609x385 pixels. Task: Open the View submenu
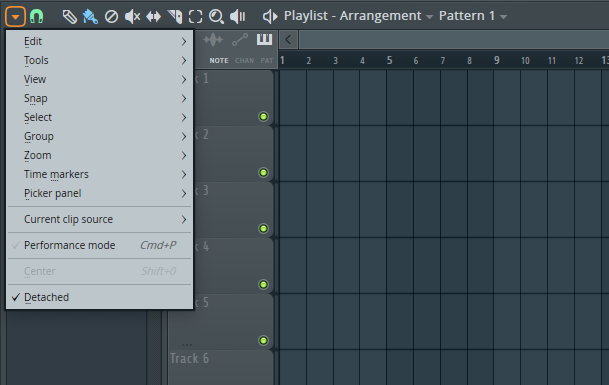click(x=99, y=79)
